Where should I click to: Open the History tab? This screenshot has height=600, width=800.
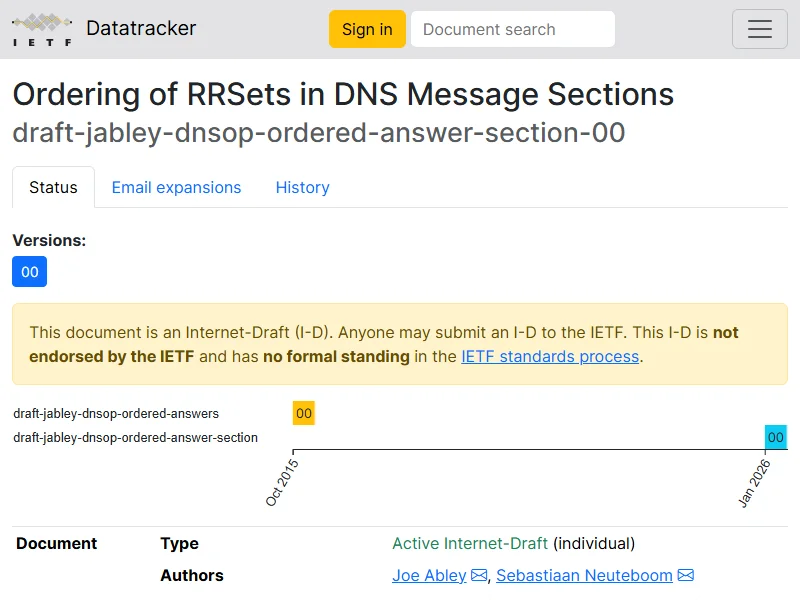(302, 187)
